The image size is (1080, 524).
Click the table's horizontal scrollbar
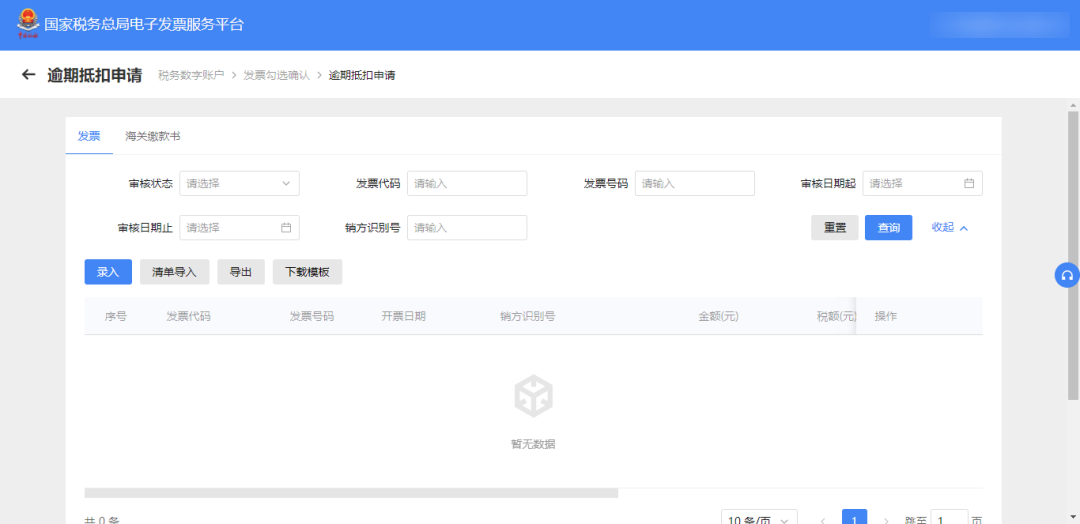pos(351,493)
